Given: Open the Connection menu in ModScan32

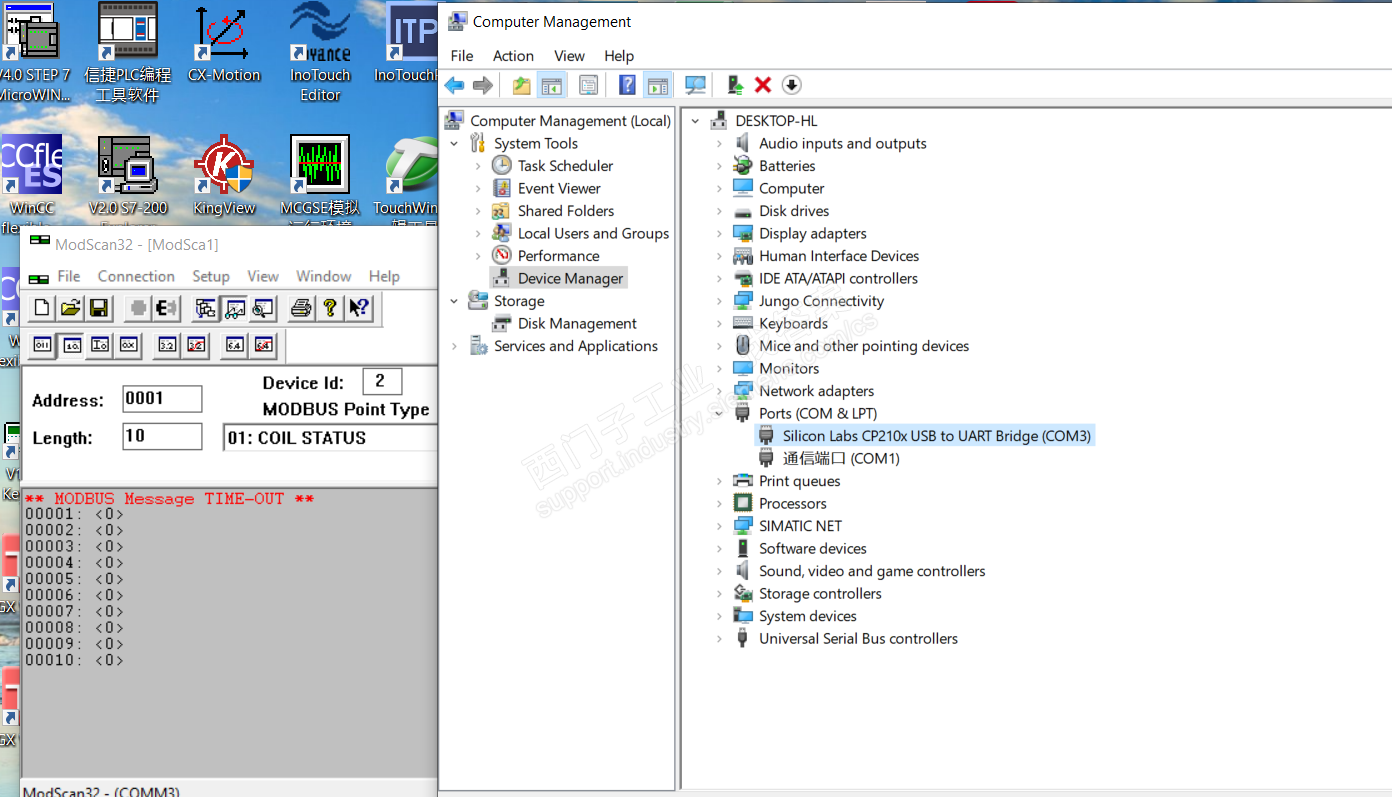Looking at the screenshot, I should coord(136,276).
